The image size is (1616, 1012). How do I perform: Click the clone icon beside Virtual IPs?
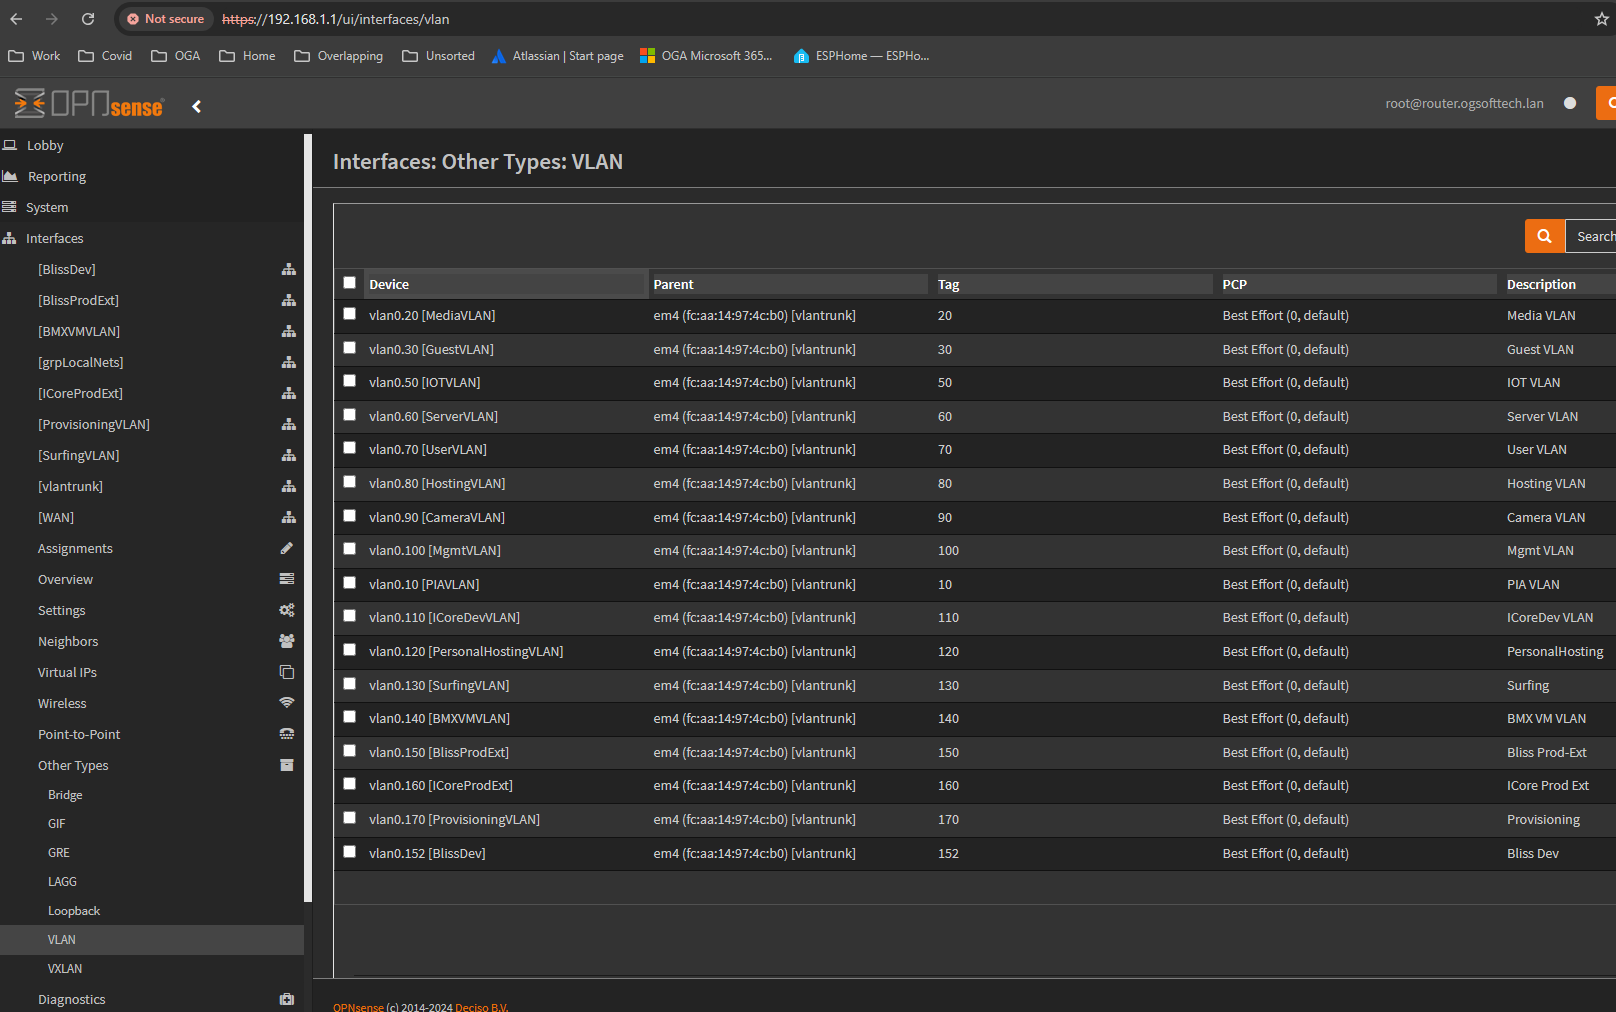[287, 672]
